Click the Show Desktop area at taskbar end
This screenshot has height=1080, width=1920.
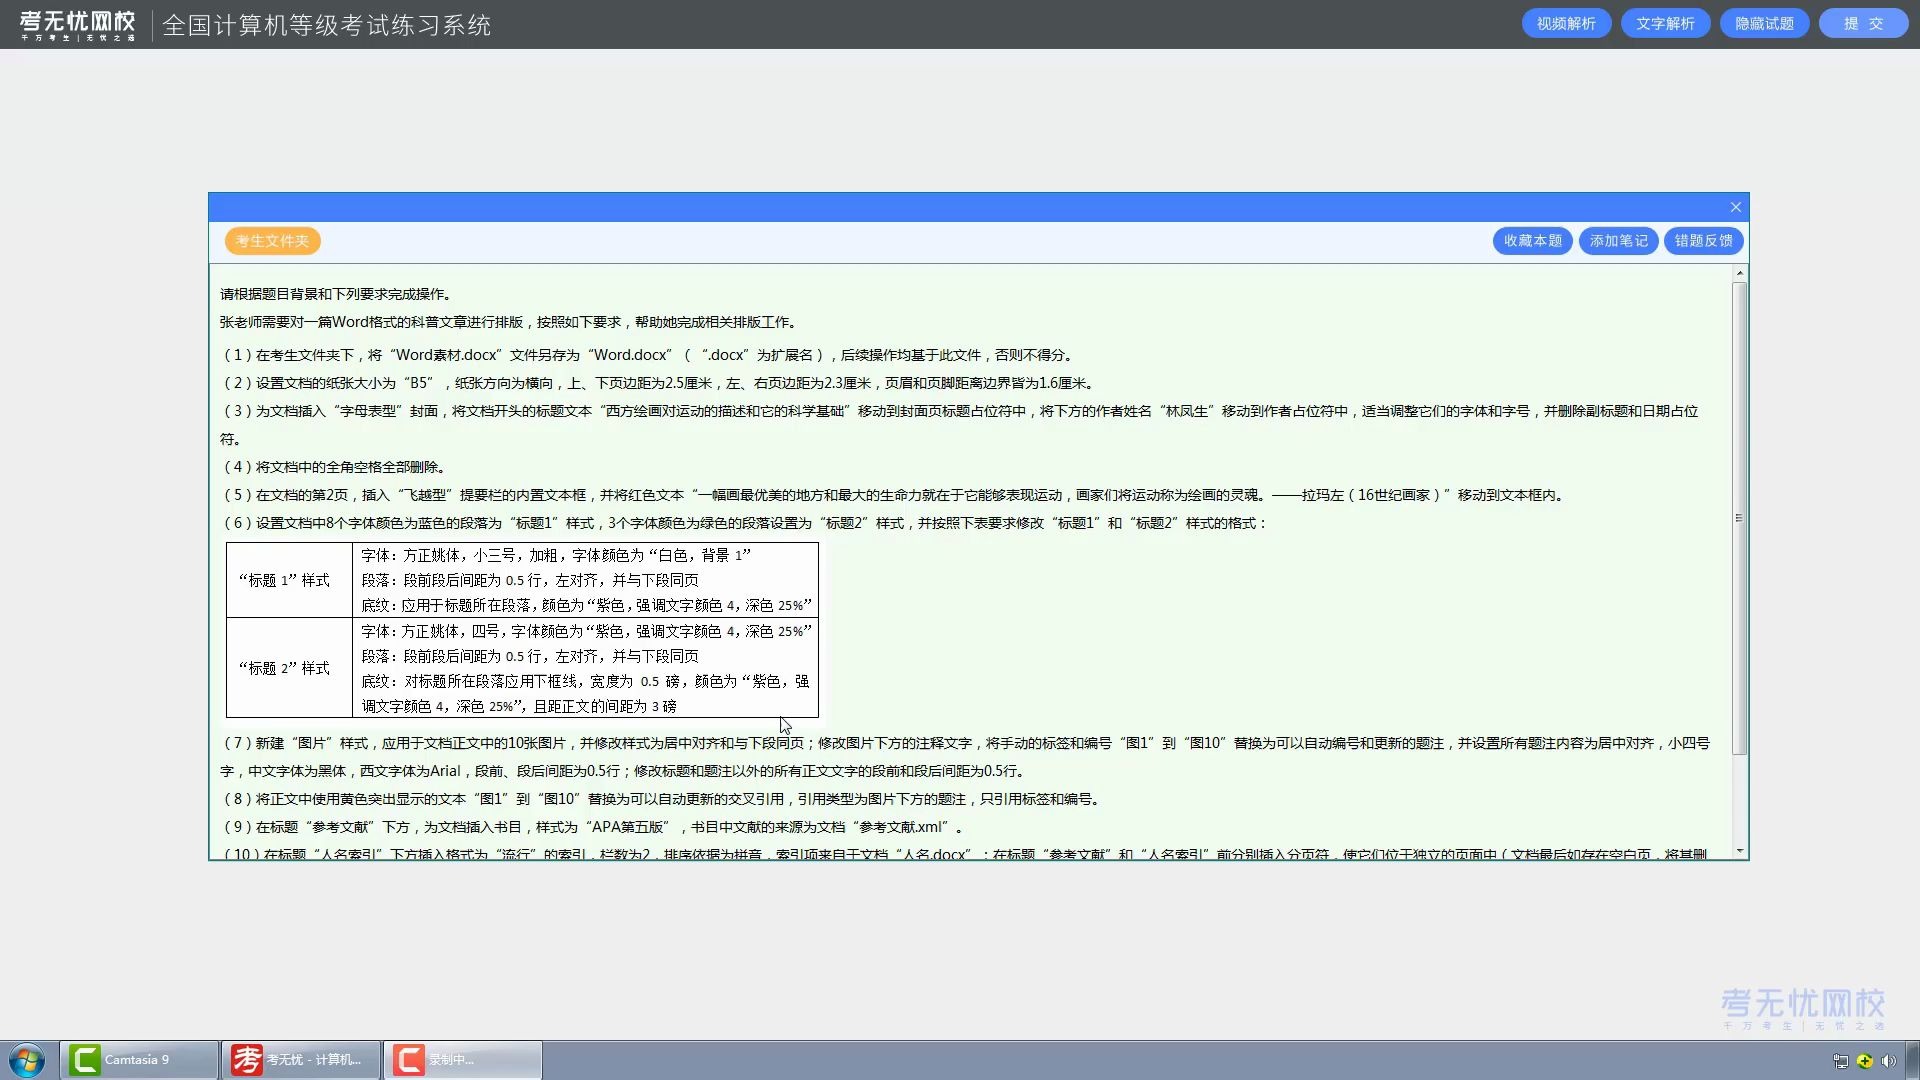click(1915, 1061)
